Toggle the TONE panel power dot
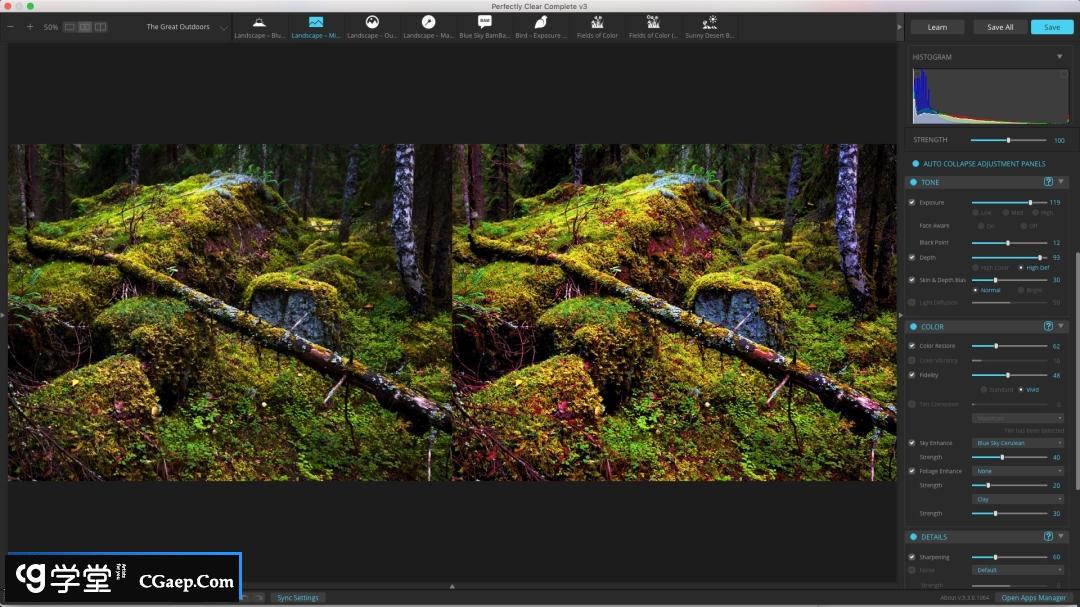 (x=914, y=182)
